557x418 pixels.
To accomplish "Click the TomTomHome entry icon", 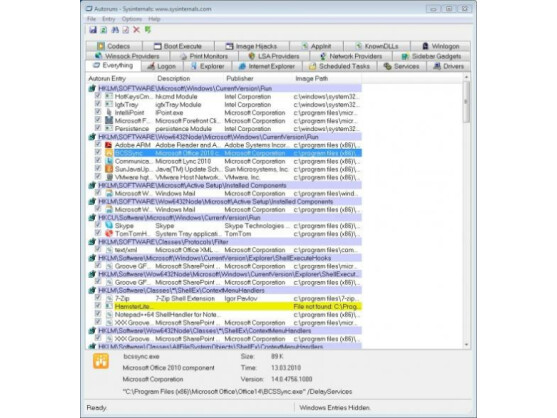I will [x=109, y=234].
